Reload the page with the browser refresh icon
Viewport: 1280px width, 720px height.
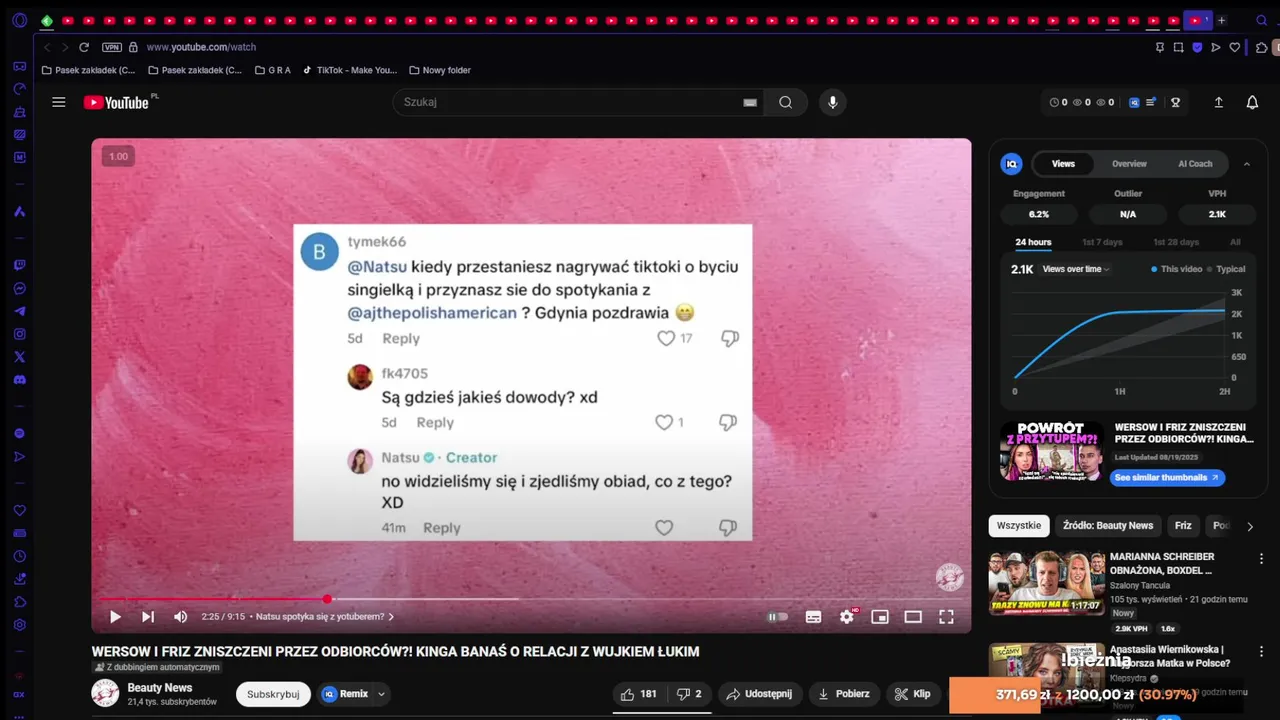pyautogui.click(x=84, y=47)
